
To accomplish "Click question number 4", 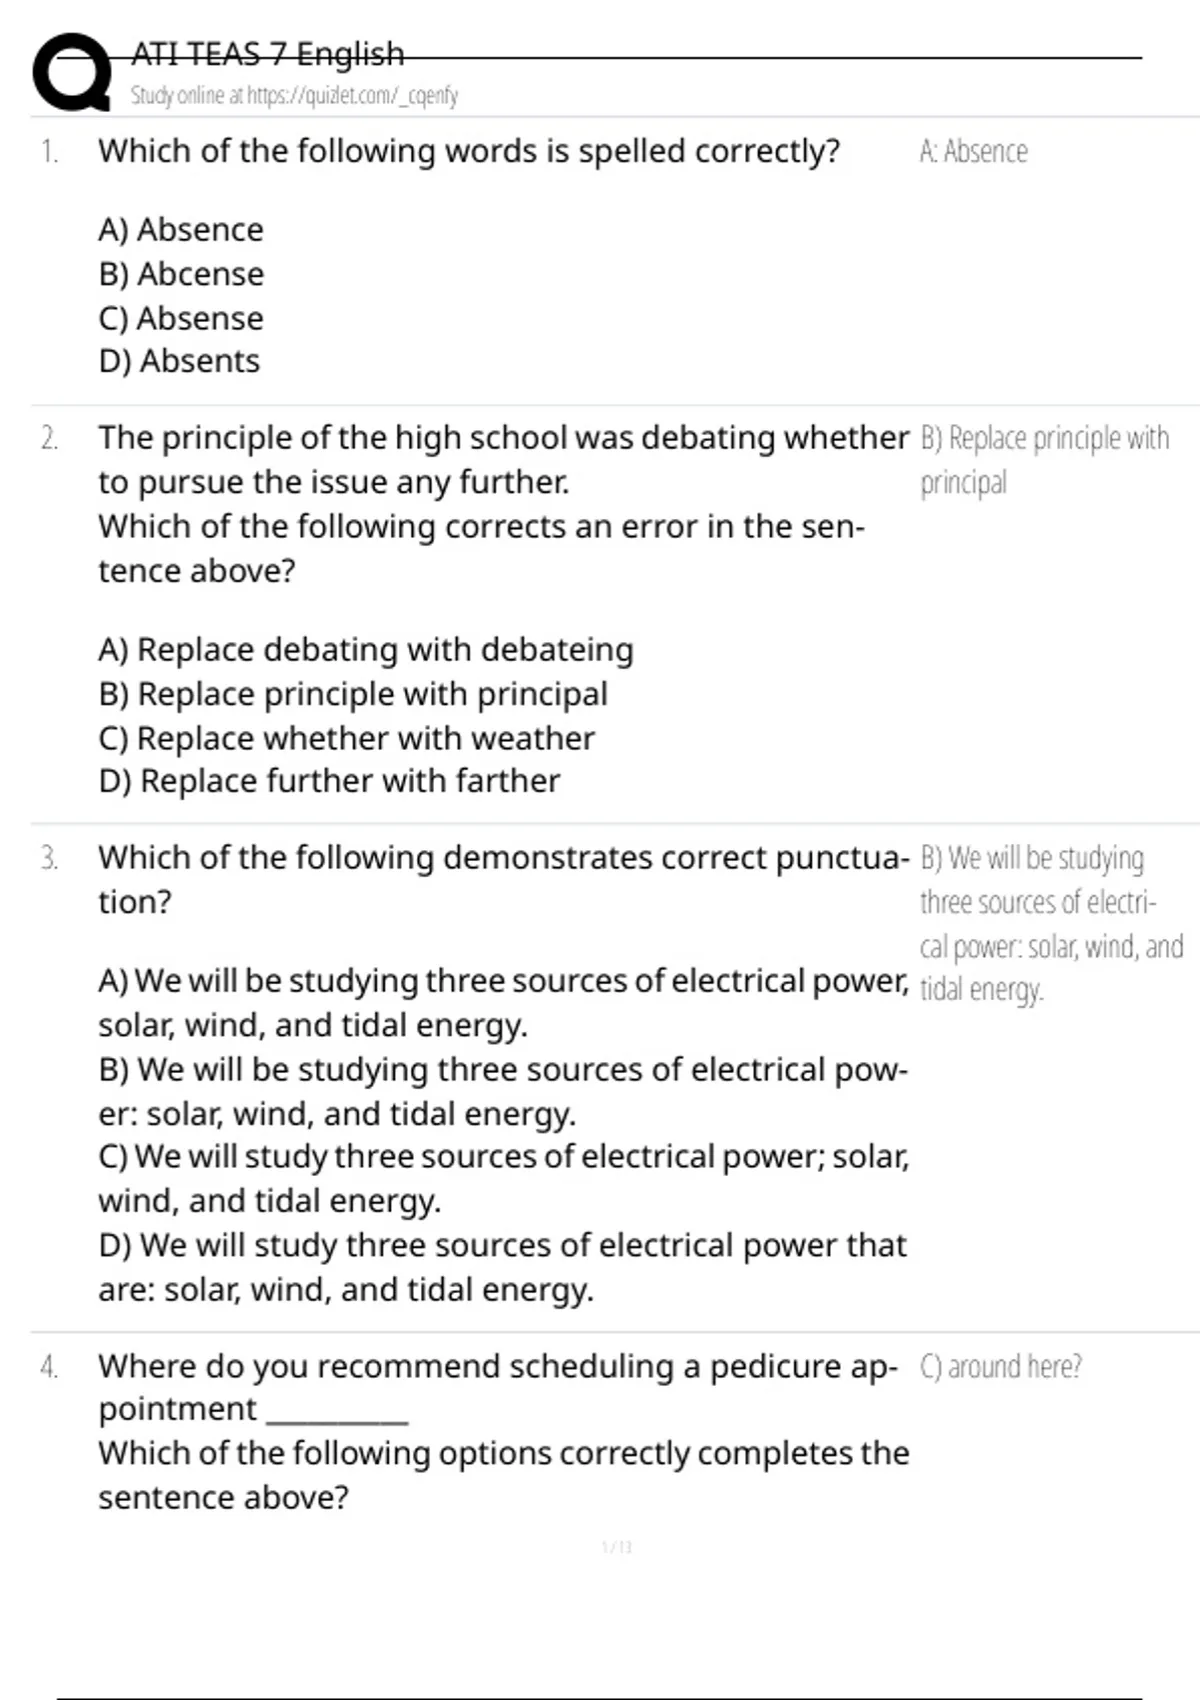I will [x=49, y=1367].
